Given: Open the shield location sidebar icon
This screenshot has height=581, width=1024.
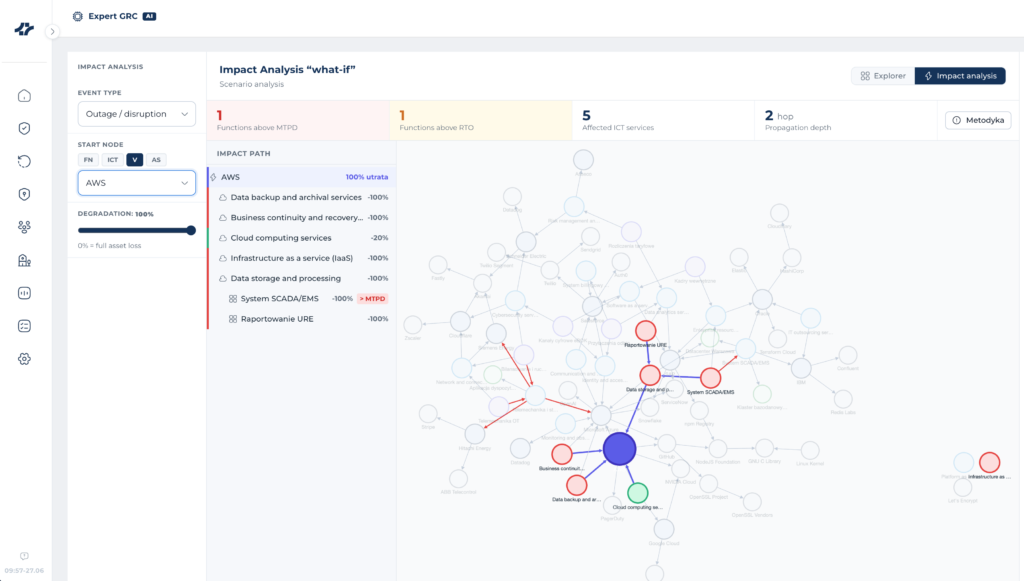Looking at the screenshot, I should (24, 194).
